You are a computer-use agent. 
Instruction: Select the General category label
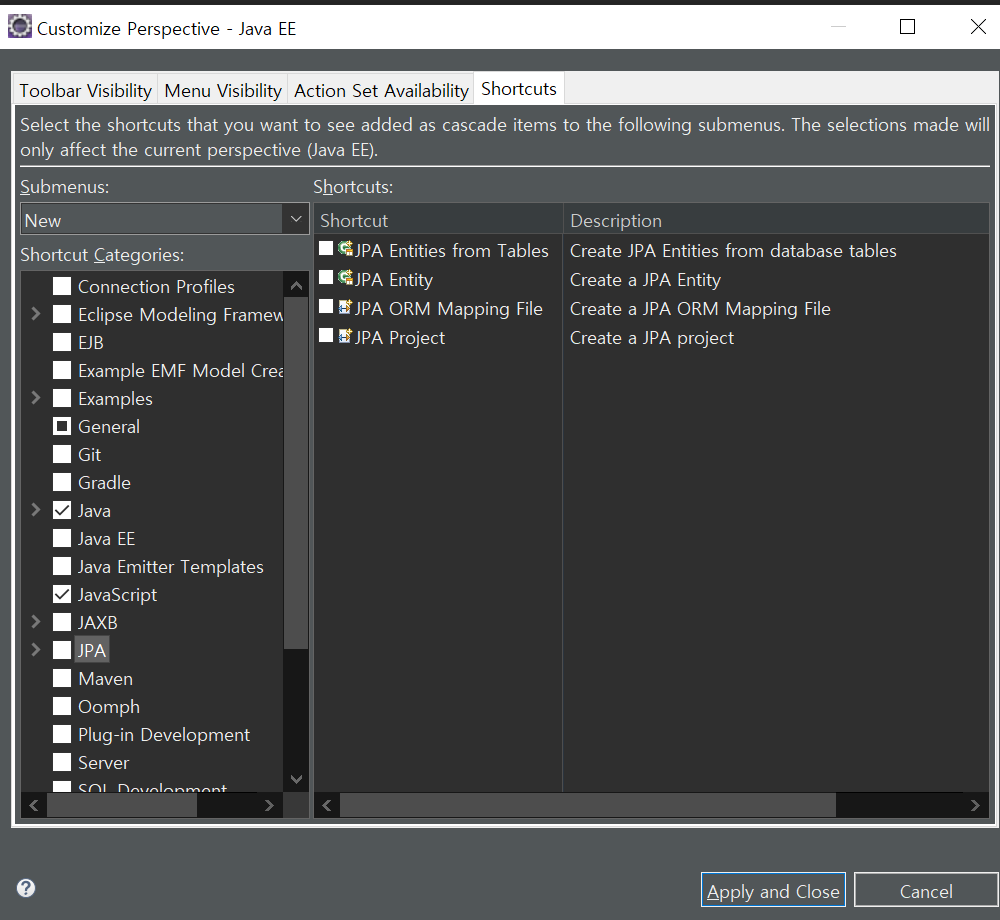pyautogui.click(x=108, y=427)
